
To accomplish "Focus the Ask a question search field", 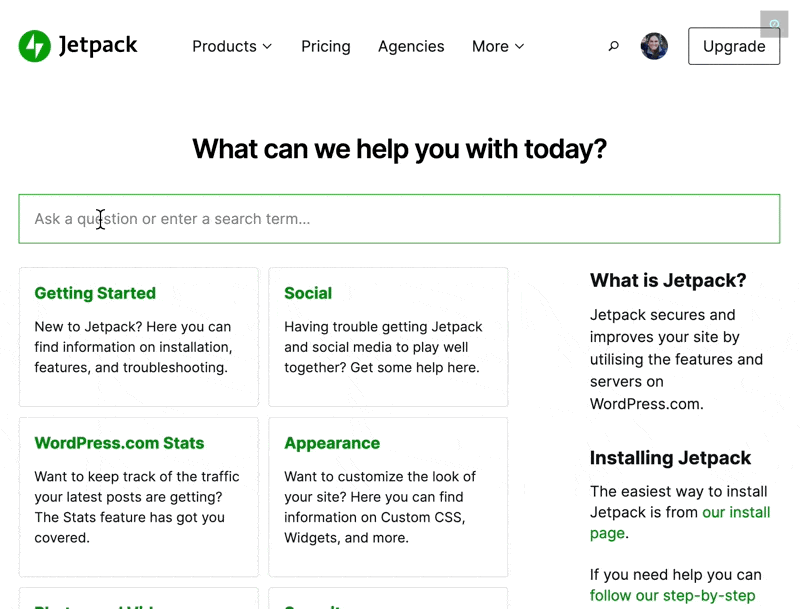I will [399, 219].
